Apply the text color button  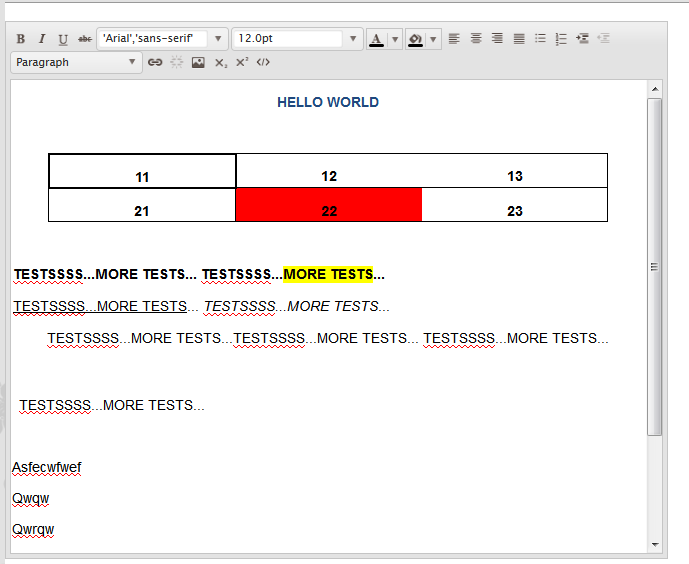pyautogui.click(x=376, y=39)
